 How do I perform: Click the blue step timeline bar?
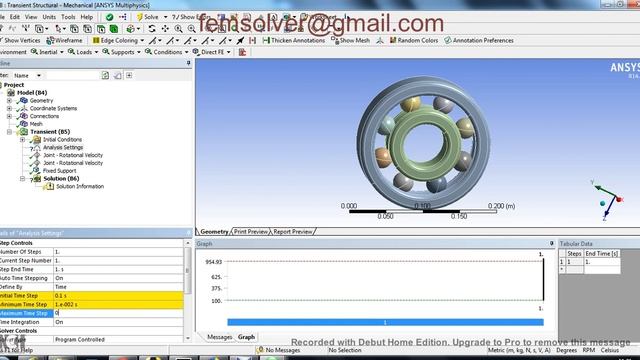[385, 322]
